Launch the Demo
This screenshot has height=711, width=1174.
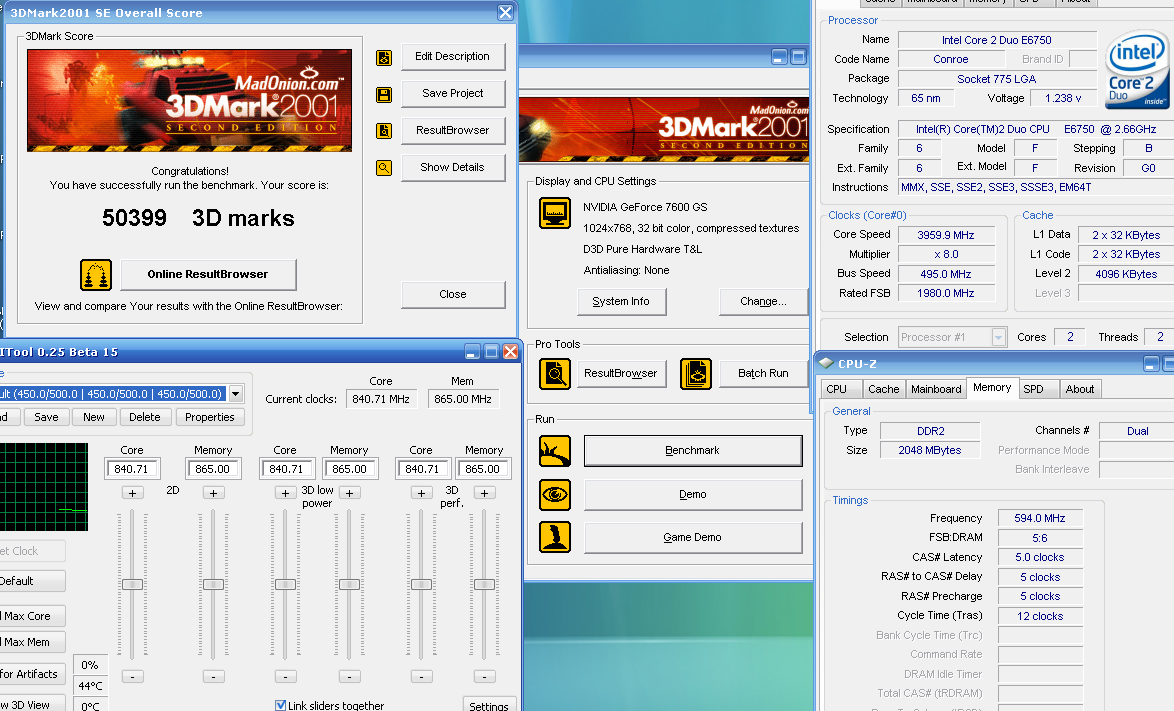coord(693,494)
